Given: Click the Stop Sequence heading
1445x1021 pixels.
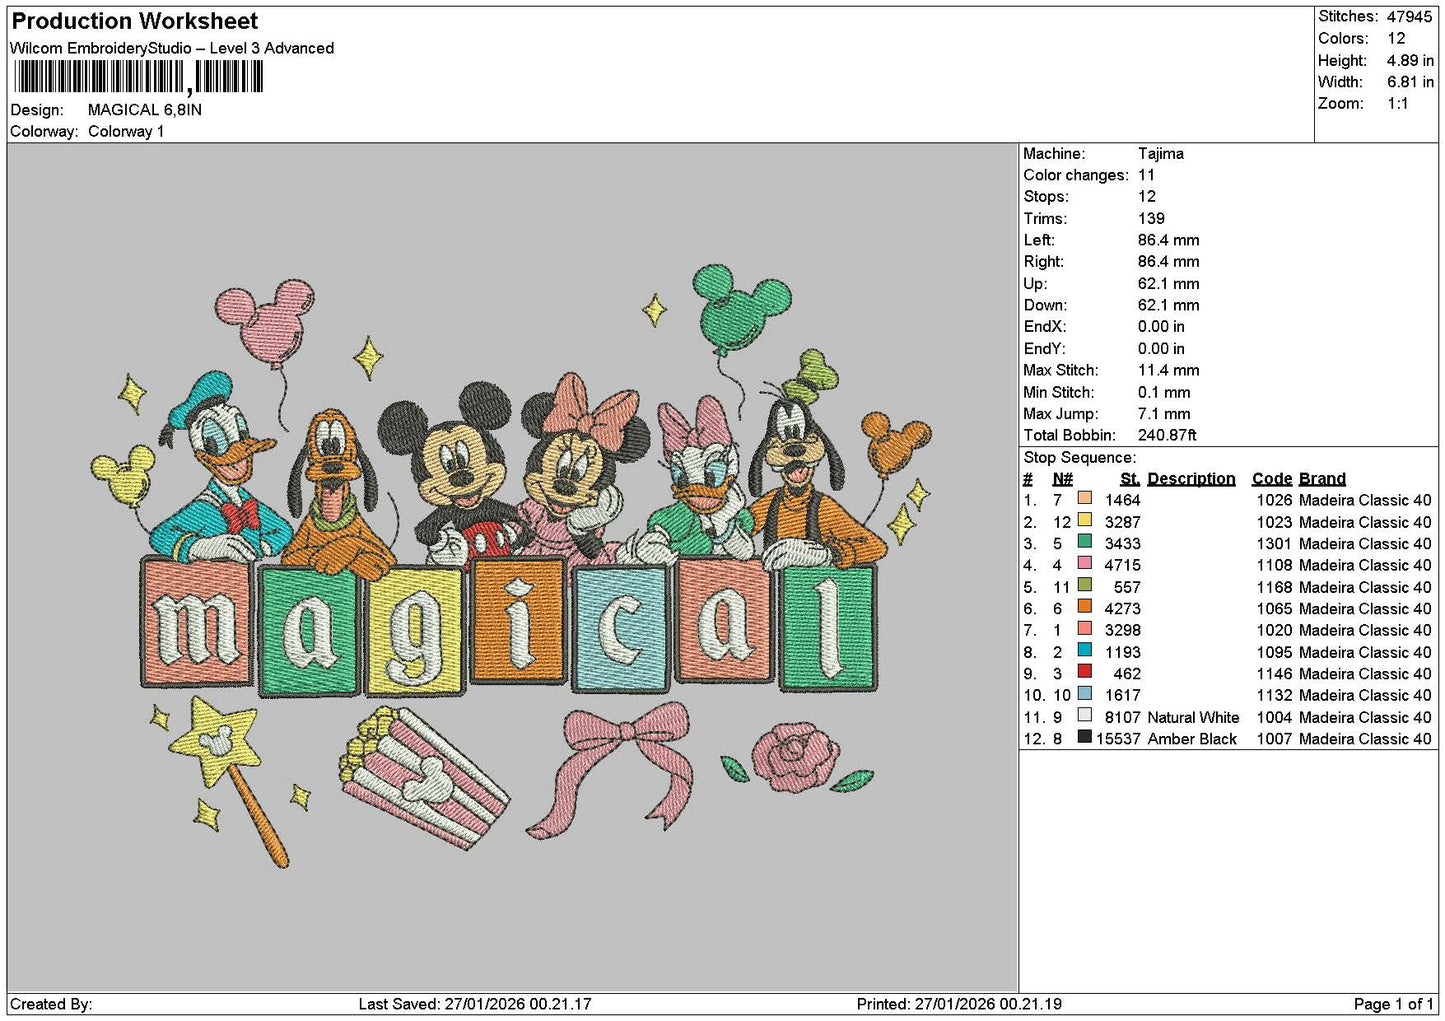Looking at the screenshot, I should tap(1079, 458).
